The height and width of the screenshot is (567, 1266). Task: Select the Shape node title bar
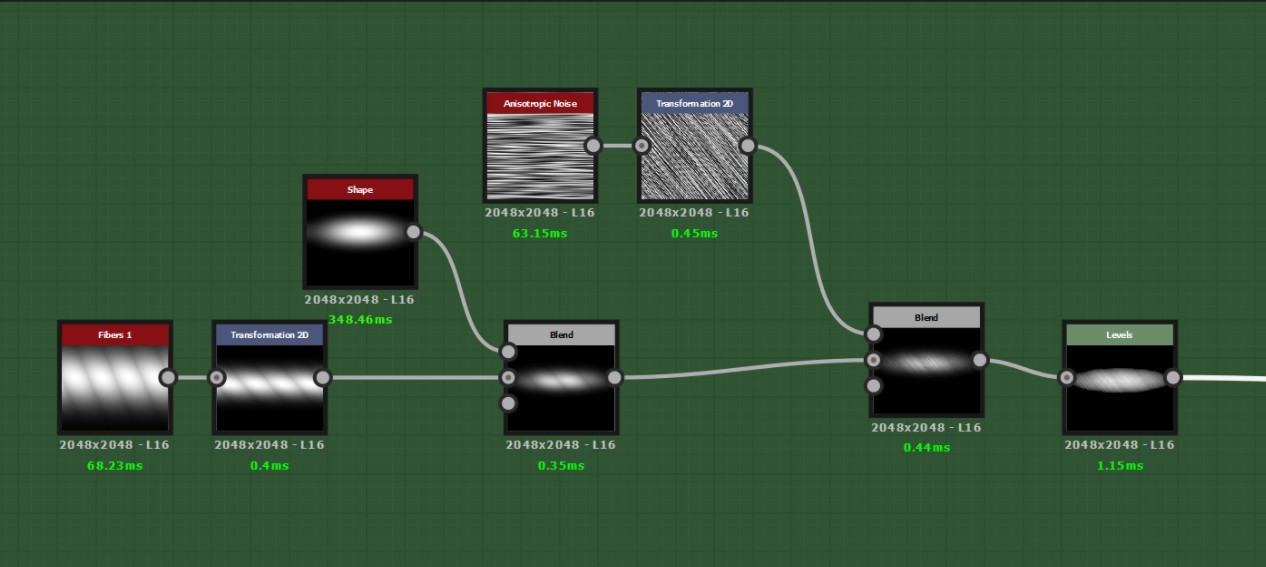pyautogui.click(x=360, y=190)
